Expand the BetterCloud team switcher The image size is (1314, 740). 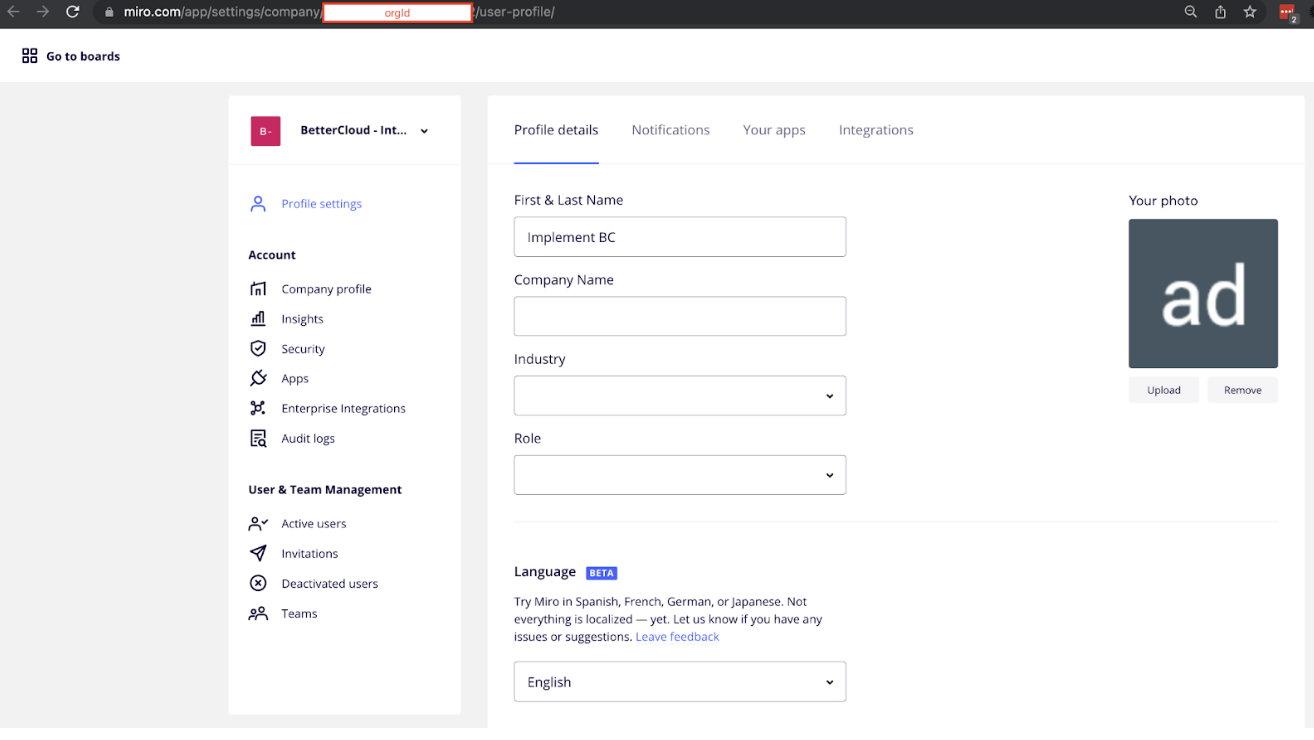(423, 130)
